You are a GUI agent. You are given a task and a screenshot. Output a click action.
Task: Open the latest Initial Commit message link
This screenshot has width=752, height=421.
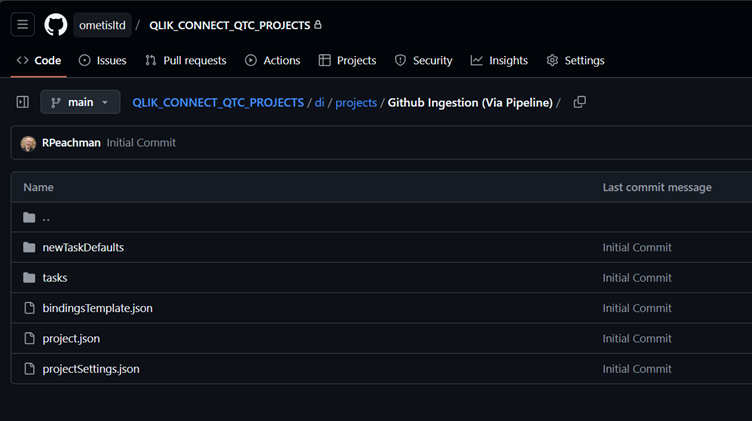pos(141,143)
